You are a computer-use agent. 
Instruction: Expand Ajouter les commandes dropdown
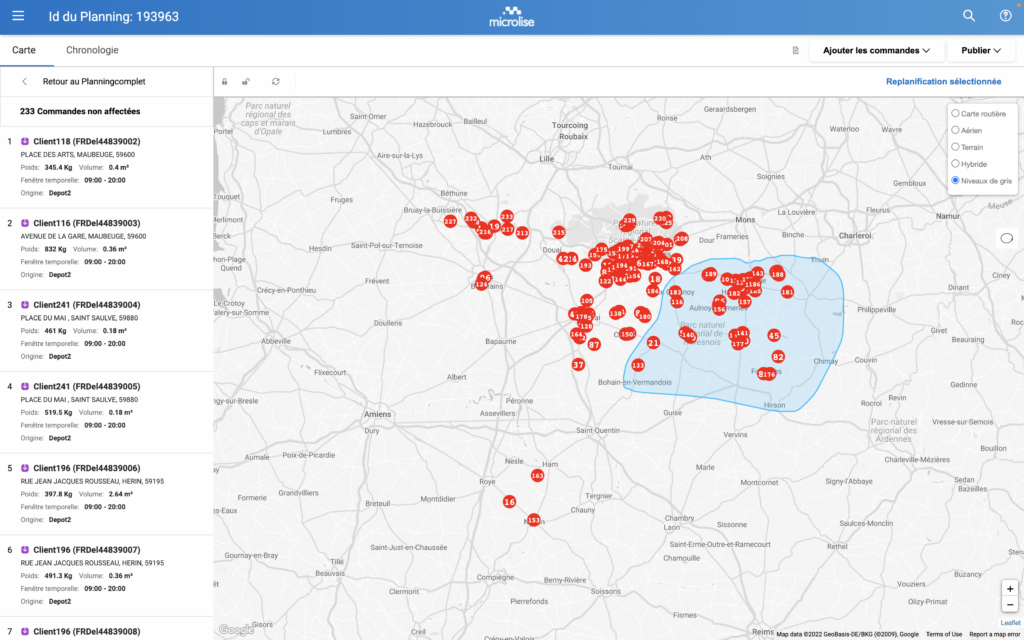876,50
